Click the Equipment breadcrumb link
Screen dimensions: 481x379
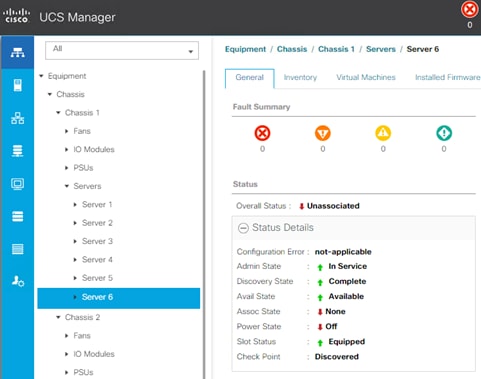(245, 49)
